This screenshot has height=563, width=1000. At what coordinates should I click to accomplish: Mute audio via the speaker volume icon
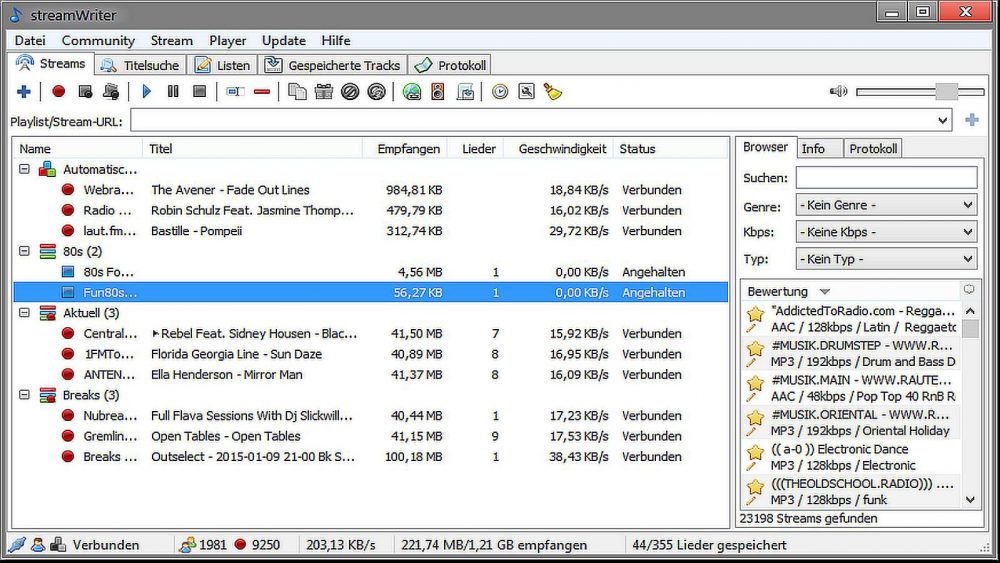838,92
